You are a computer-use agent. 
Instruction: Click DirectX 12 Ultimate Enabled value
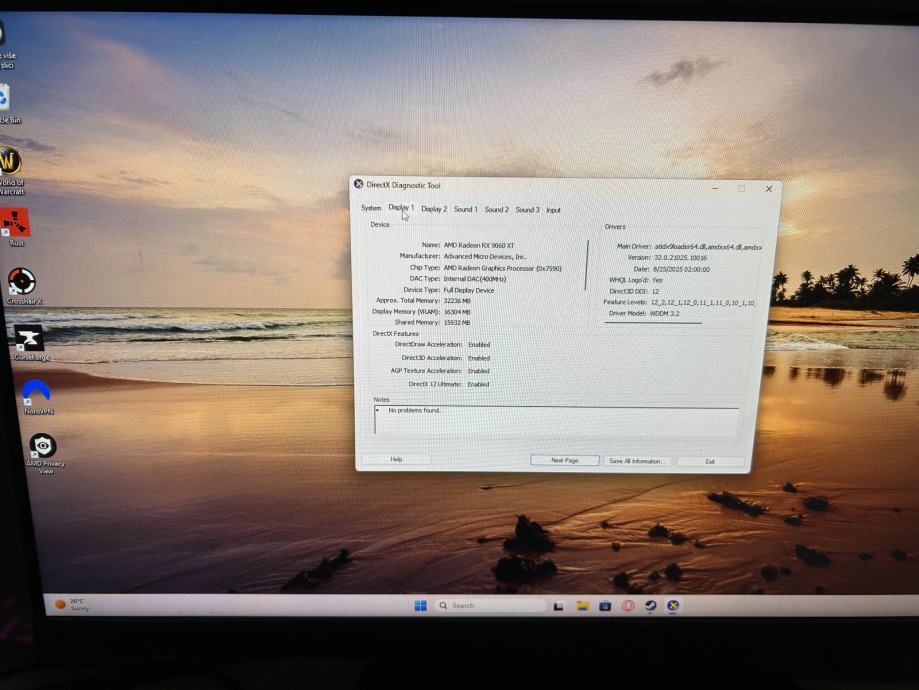(478, 385)
